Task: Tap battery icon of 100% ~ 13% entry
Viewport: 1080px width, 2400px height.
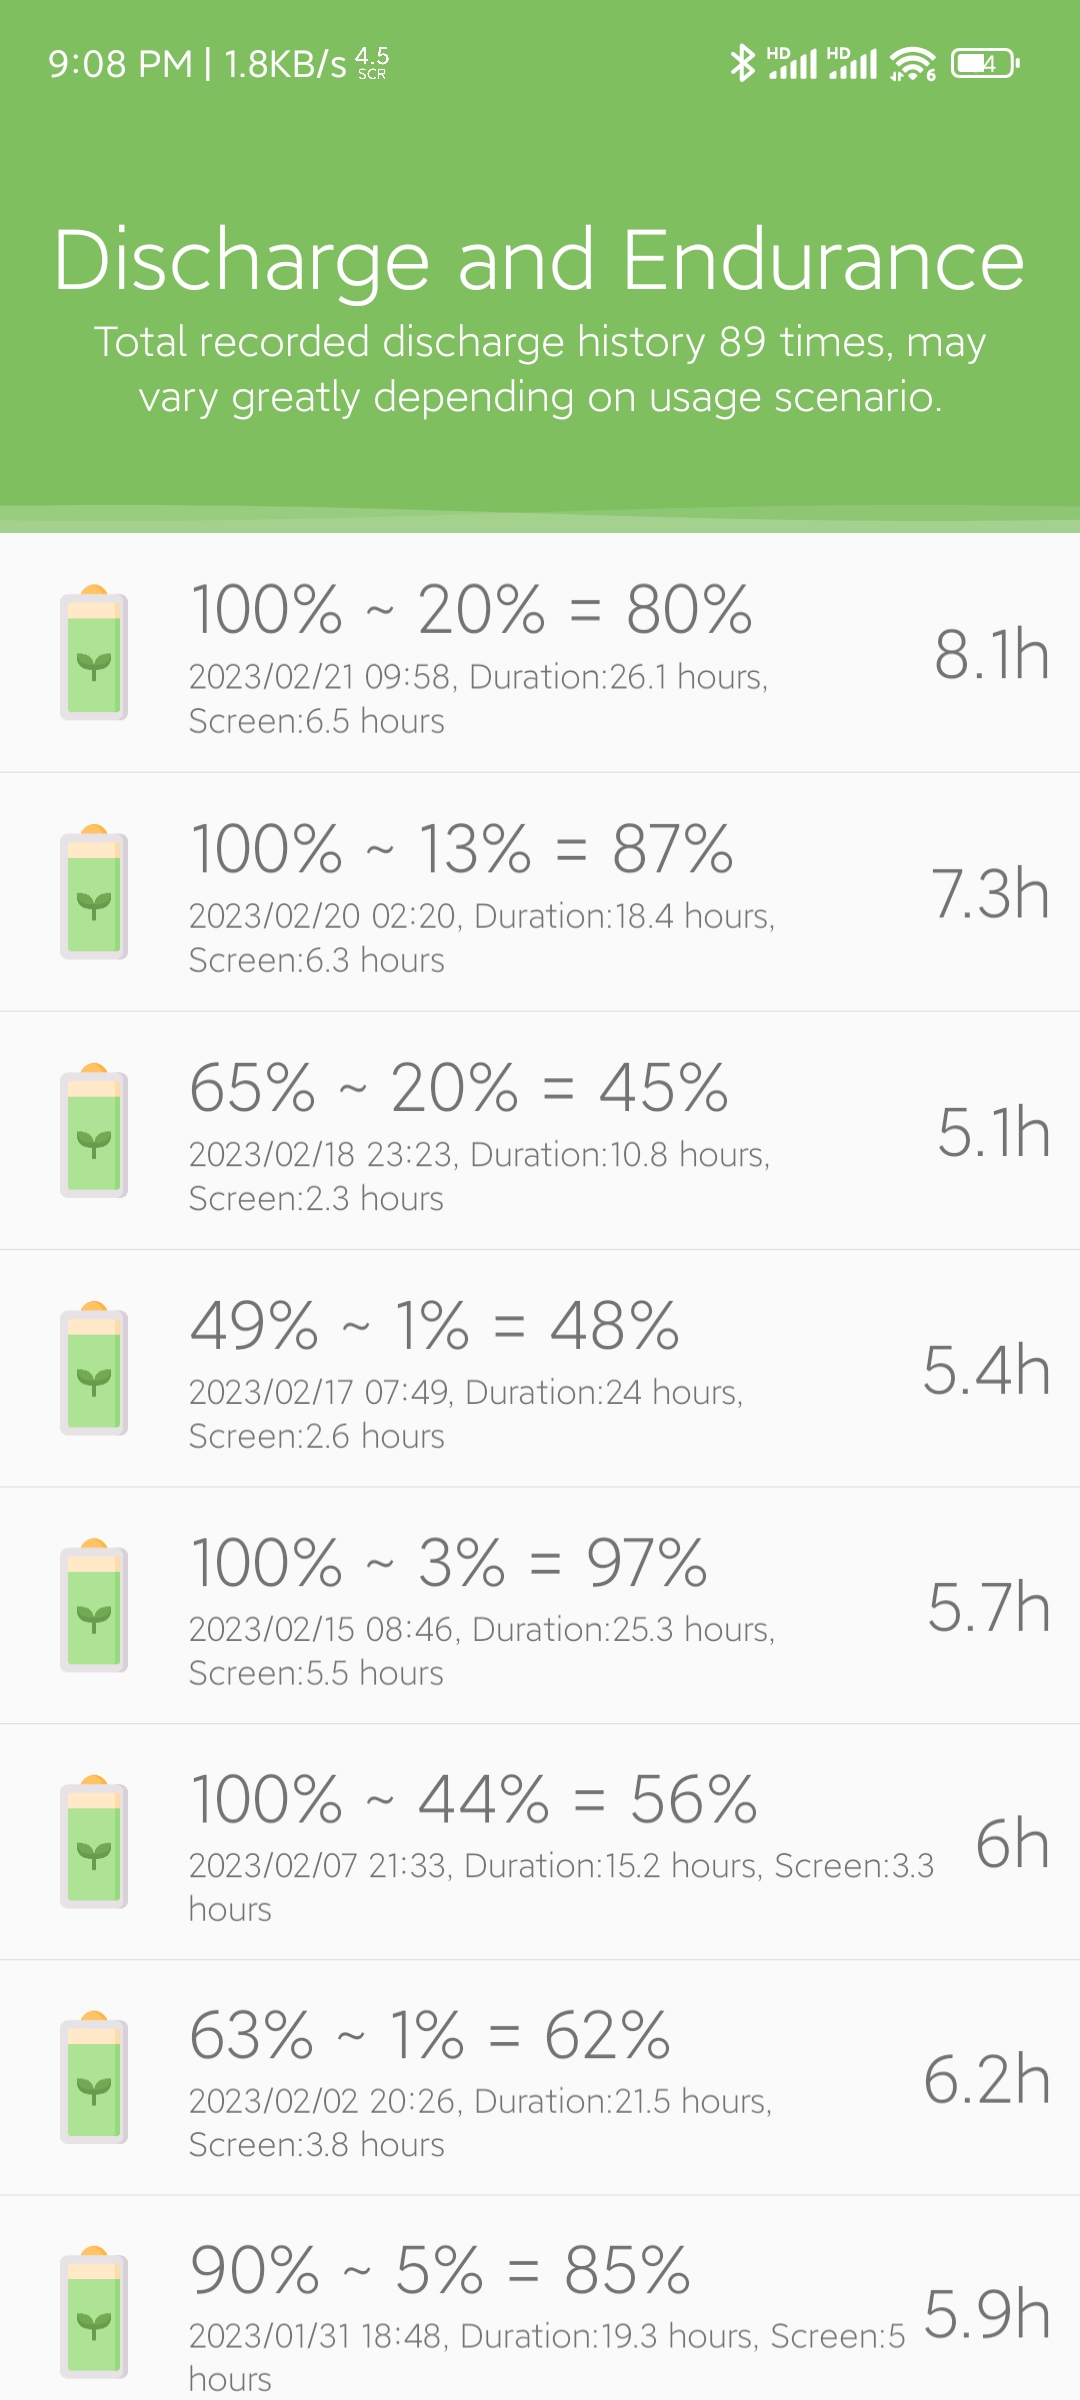Action: pyautogui.click(x=94, y=891)
